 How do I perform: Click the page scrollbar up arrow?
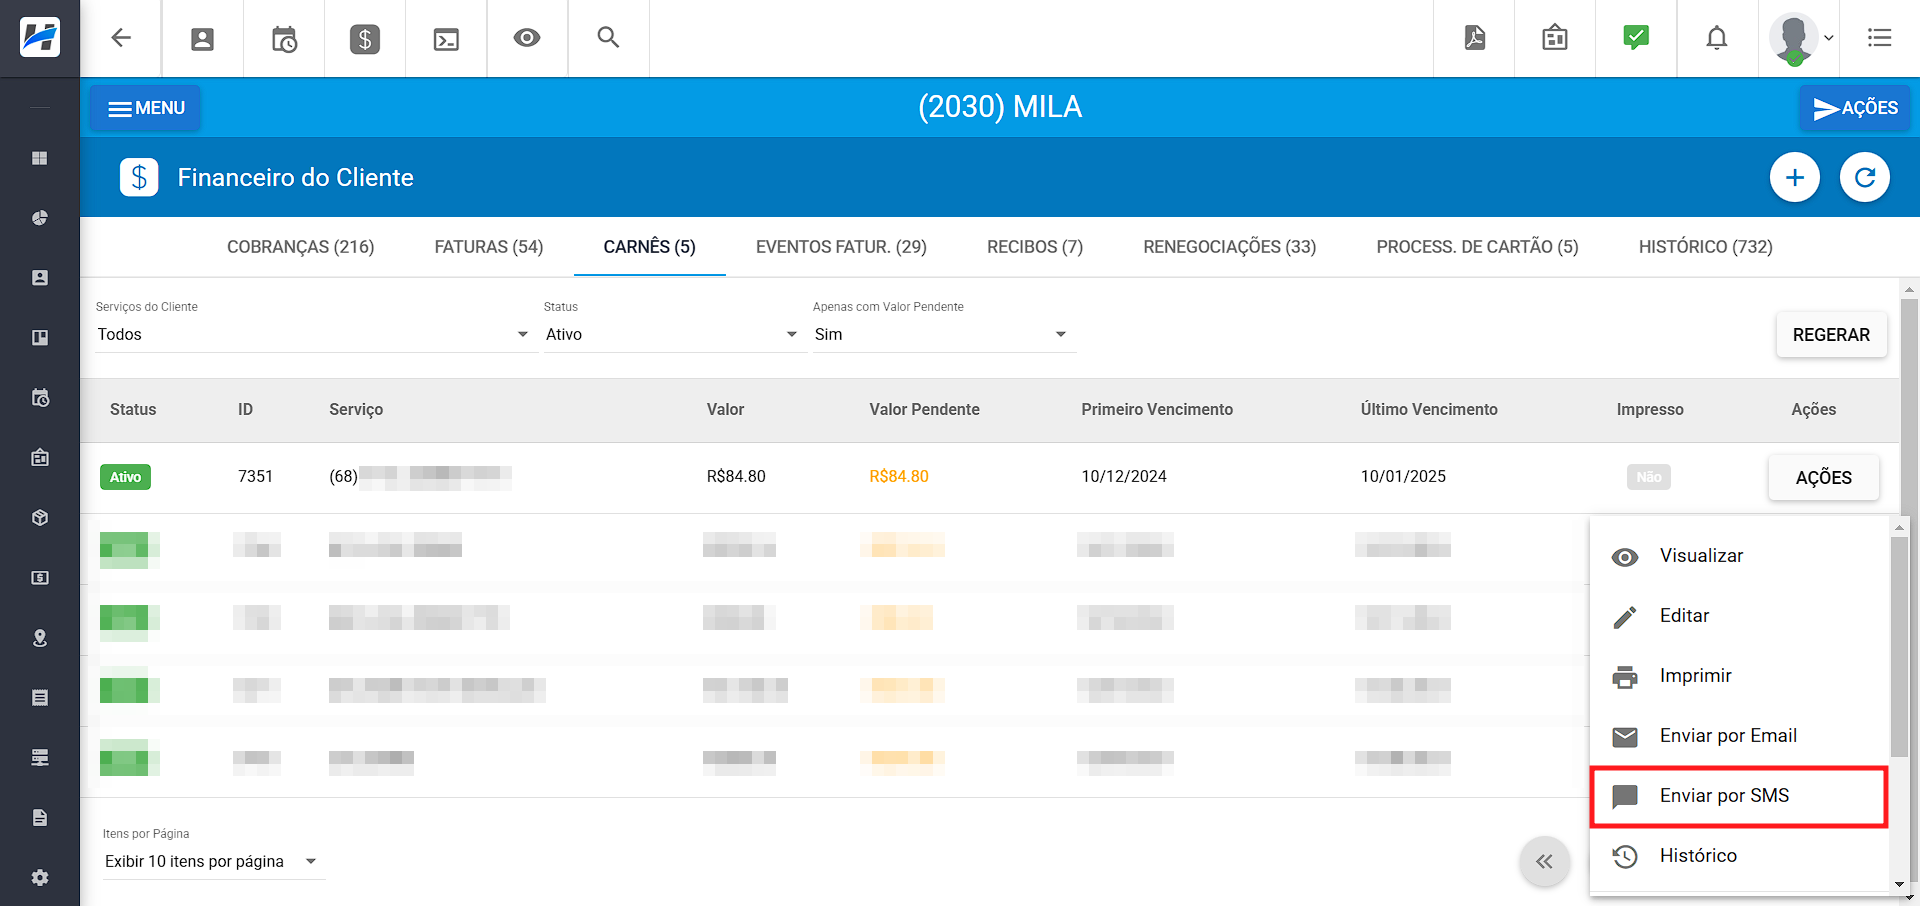1909,289
